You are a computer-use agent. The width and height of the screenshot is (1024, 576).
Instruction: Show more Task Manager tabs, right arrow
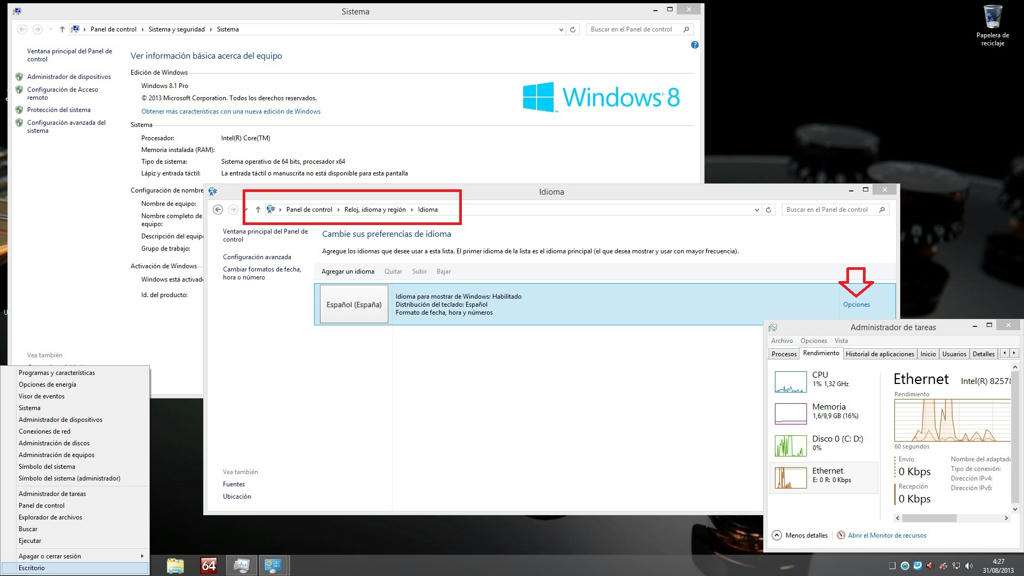pyautogui.click(x=1014, y=353)
